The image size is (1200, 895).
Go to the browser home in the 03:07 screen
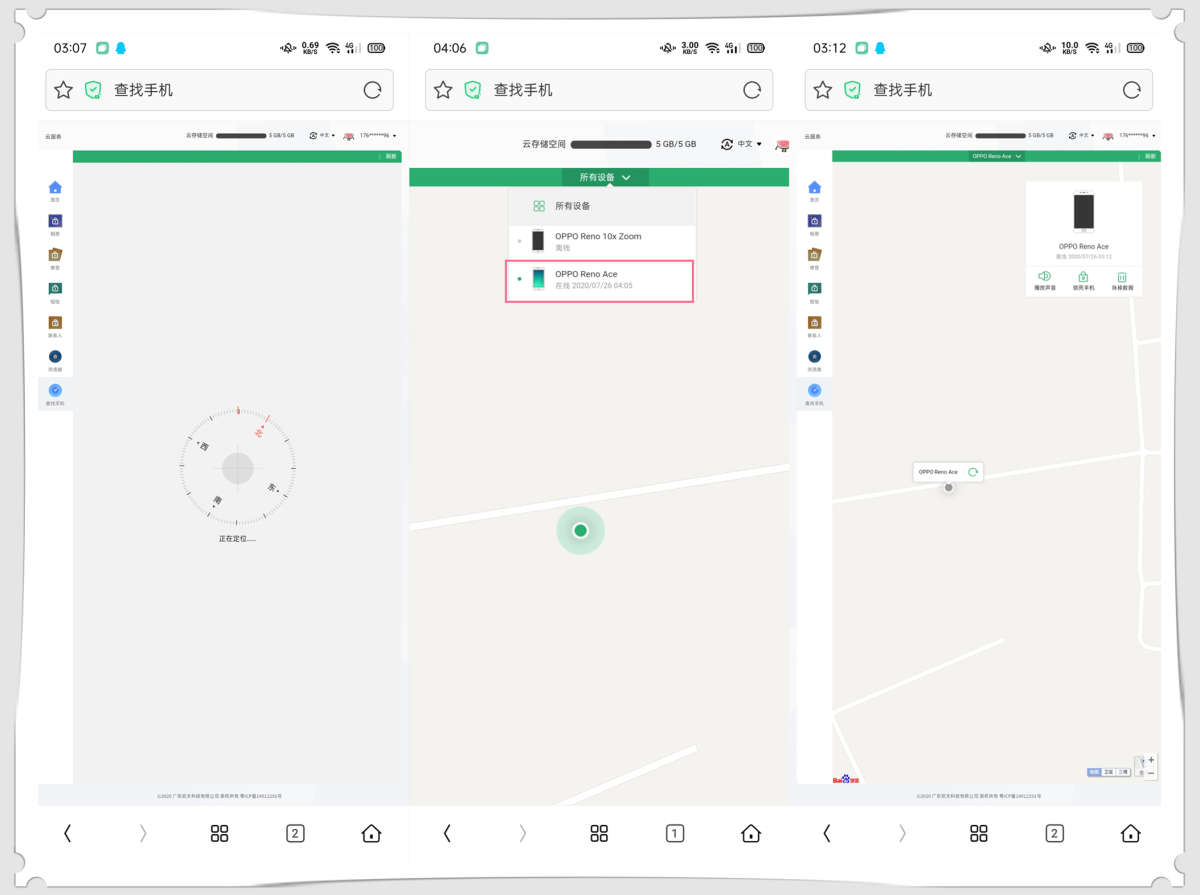371,833
